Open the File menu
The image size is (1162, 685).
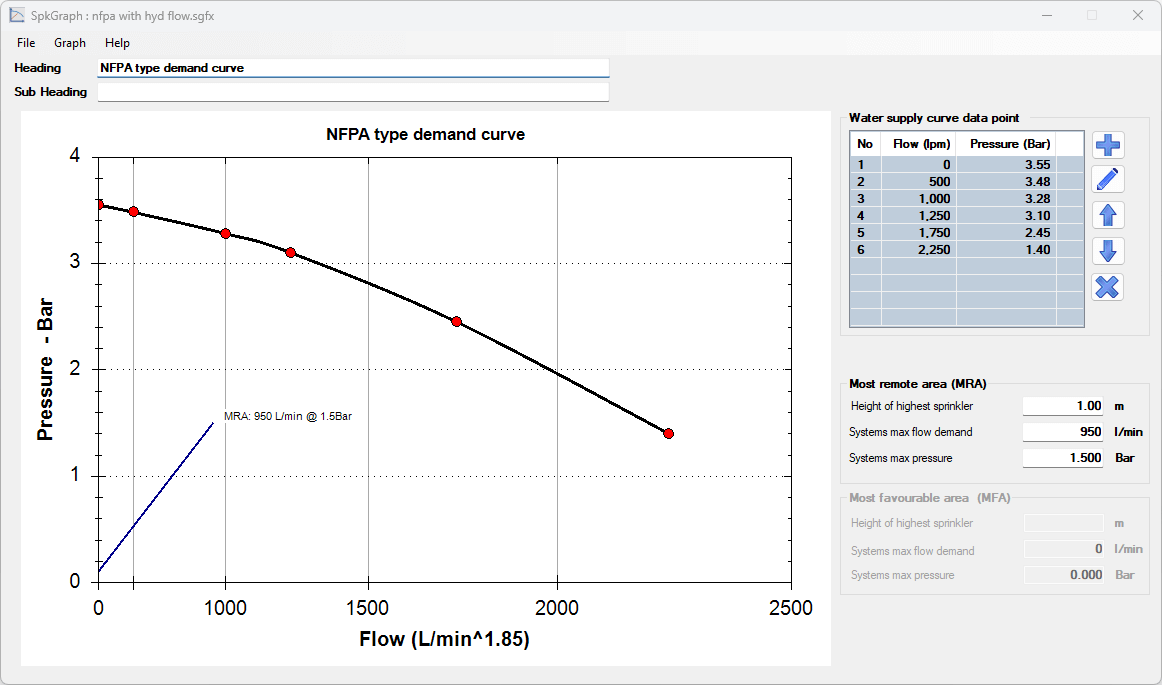click(x=26, y=43)
